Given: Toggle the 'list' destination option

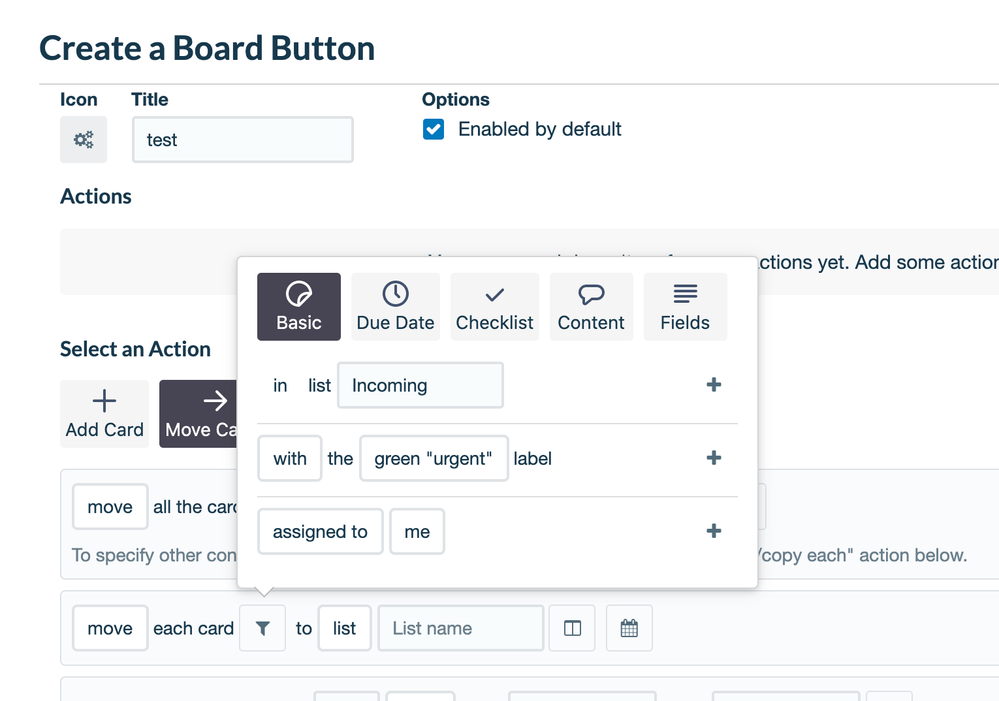Looking at the screenshot, I should 344,629.
